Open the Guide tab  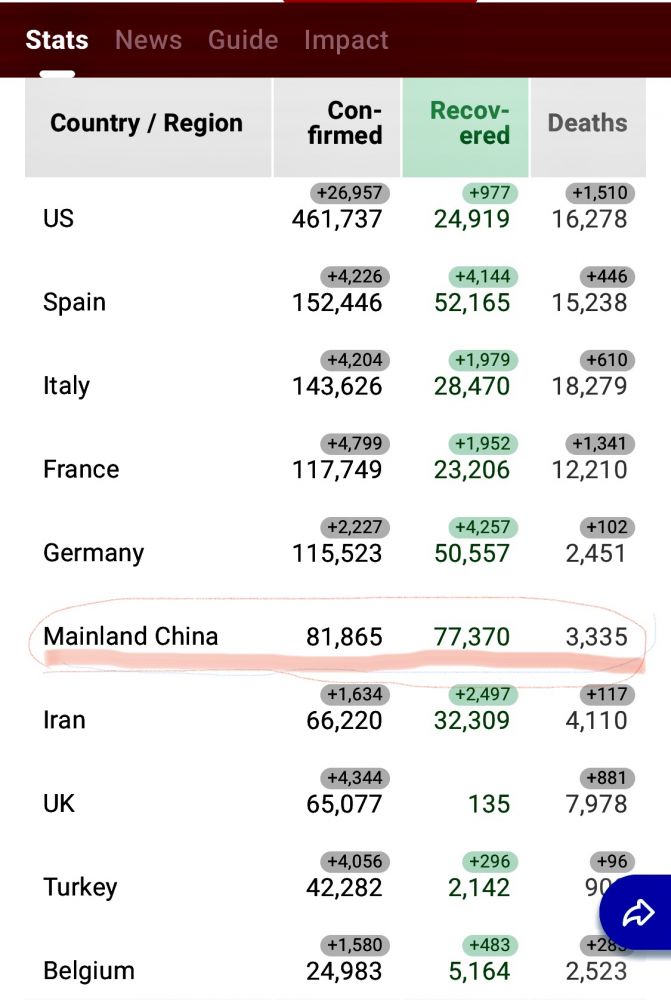(243, 40)
